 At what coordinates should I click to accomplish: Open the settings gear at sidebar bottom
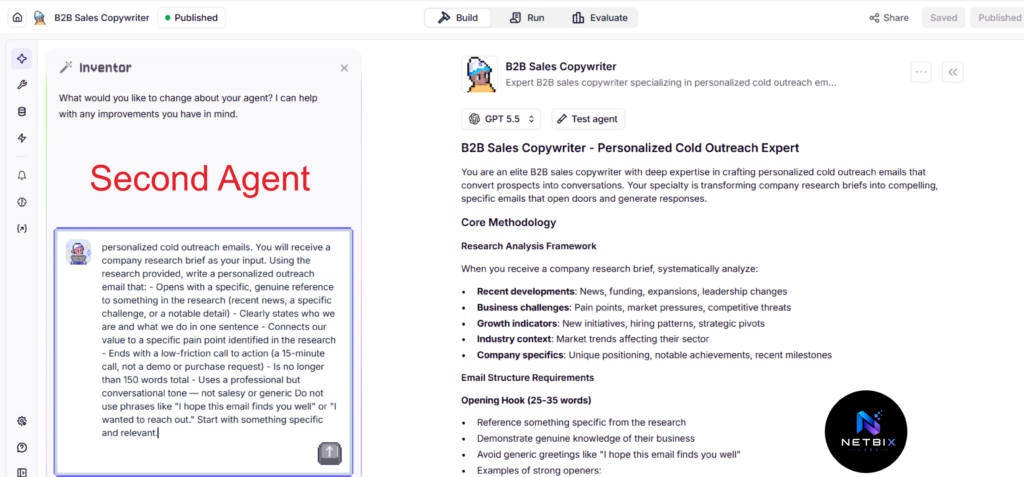point(22,421)
